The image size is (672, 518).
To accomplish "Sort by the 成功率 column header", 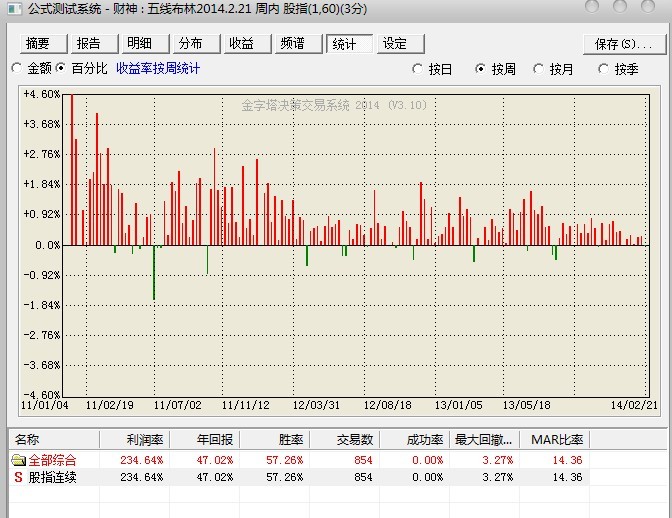I will click(x=414, y=440).
